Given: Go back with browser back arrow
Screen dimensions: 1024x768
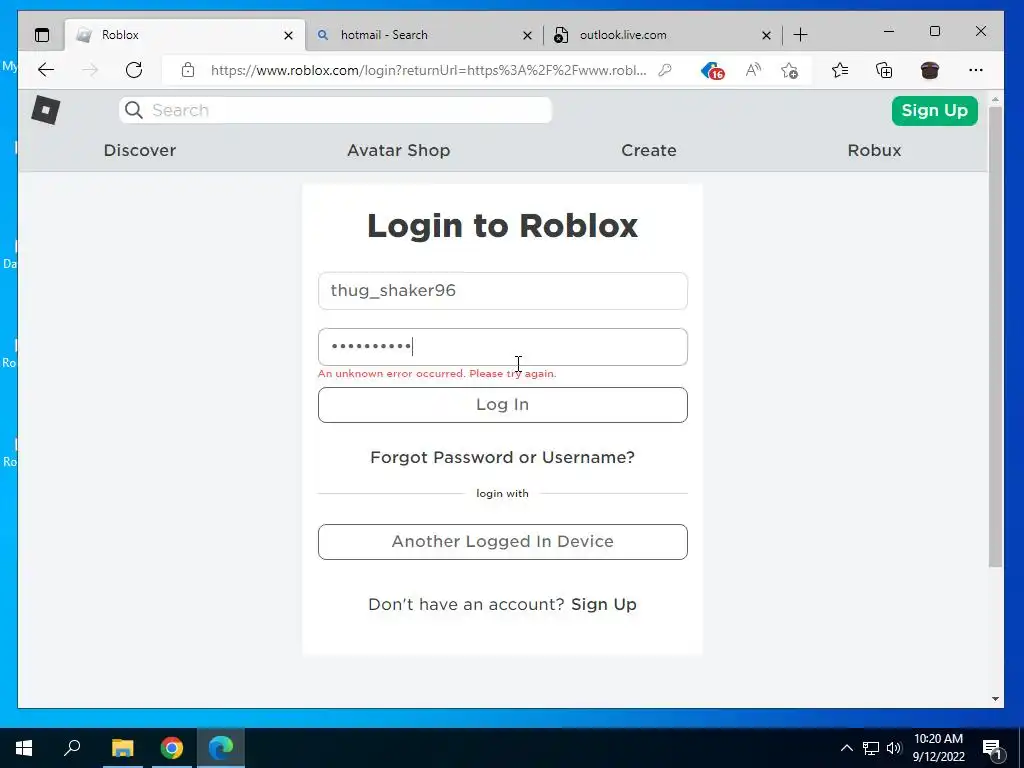Looking at the screenshot, I should tap(46, 70).
